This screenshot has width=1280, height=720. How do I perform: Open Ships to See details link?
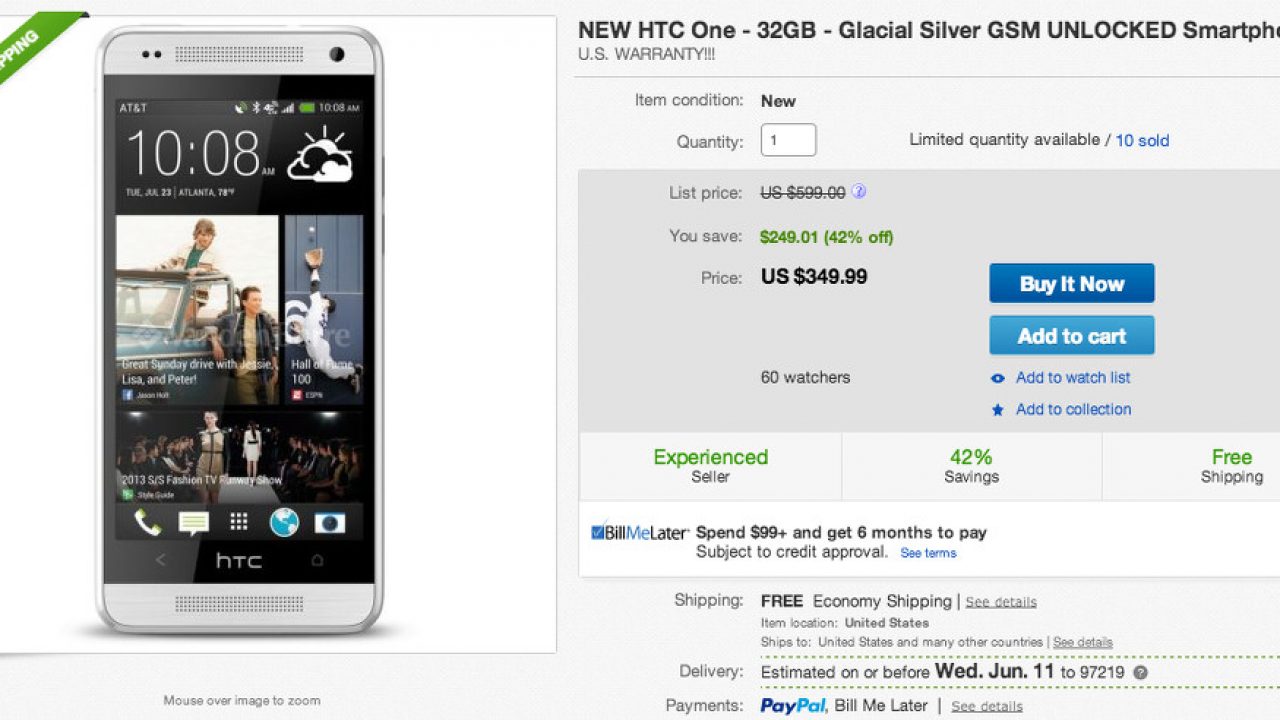(x=1082, y=642)
